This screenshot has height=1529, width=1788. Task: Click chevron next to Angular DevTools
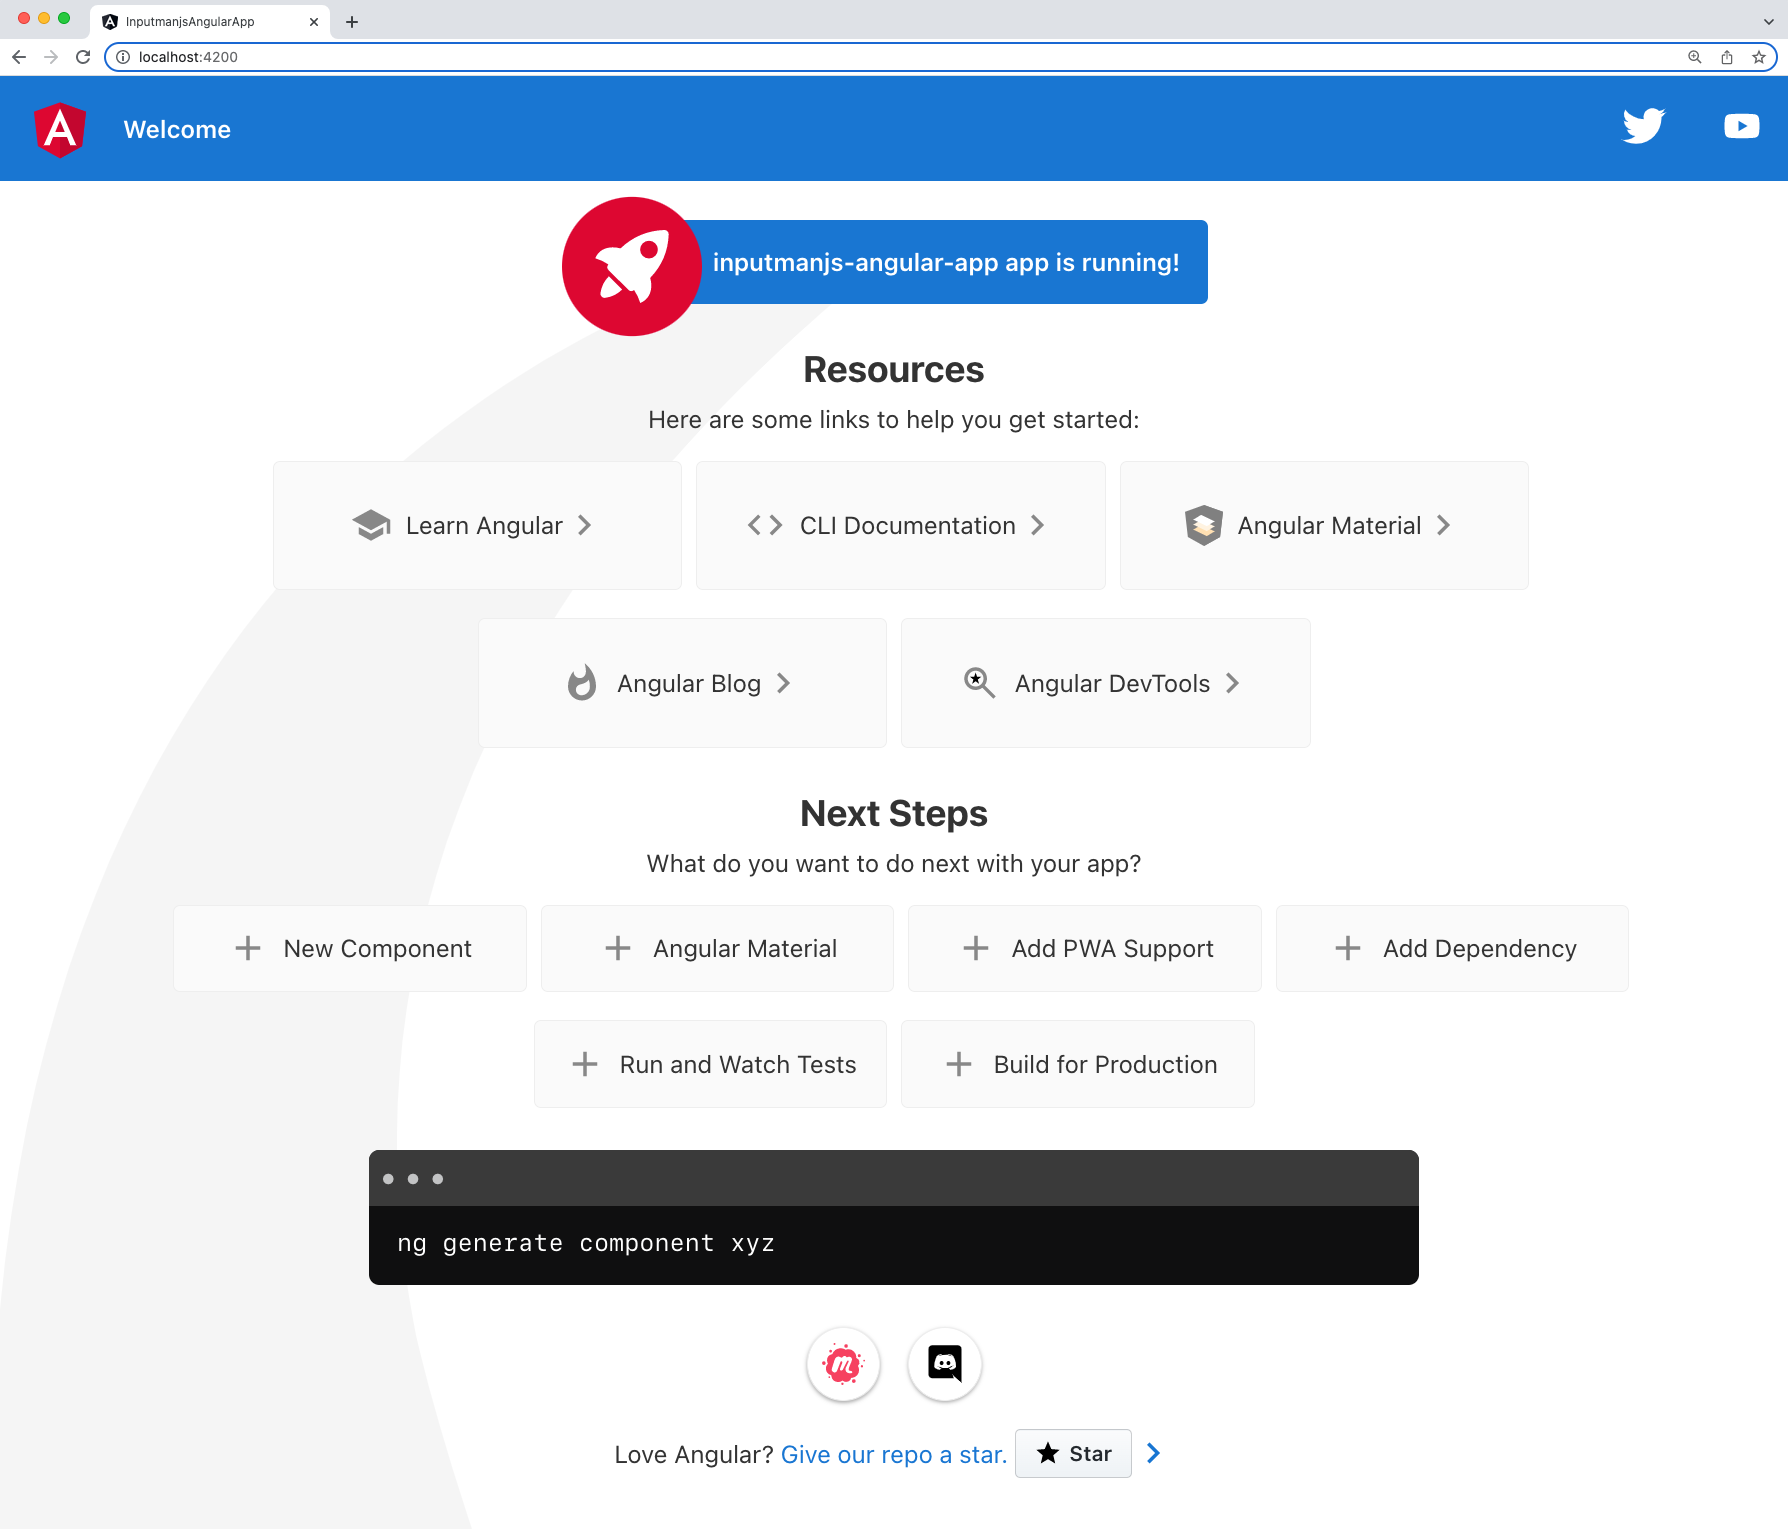[1233, 683]
